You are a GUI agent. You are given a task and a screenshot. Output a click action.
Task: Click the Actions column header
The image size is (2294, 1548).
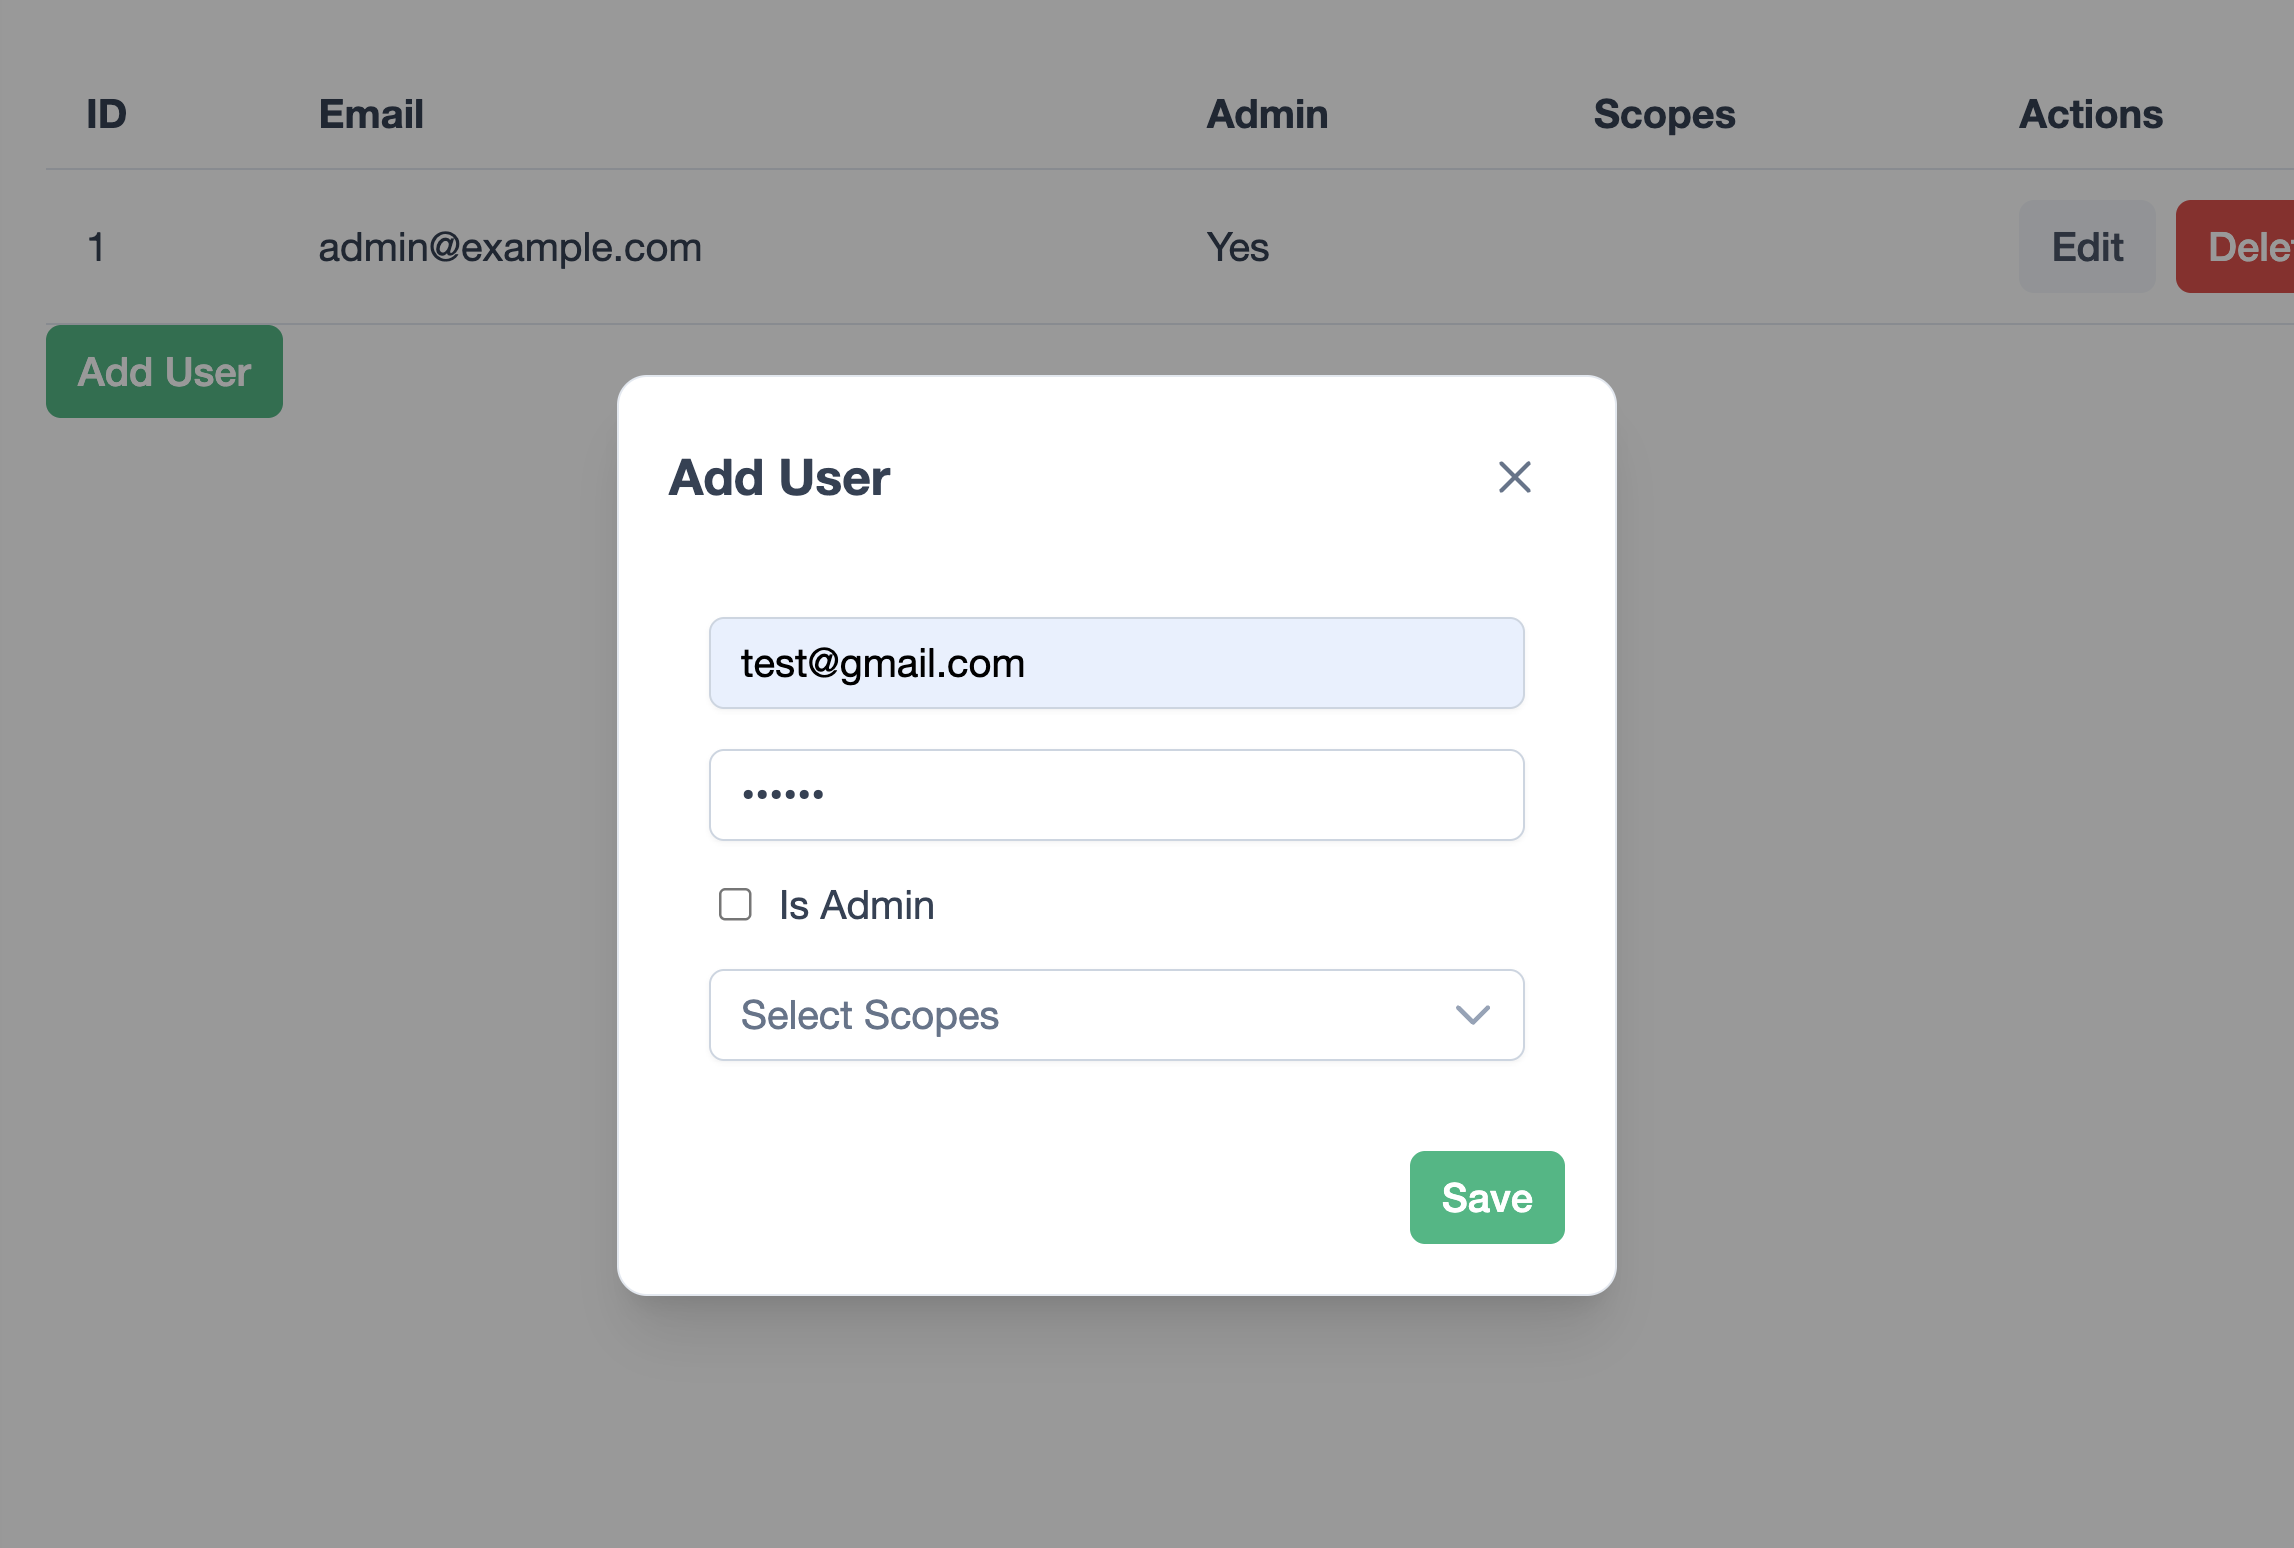pyautogui.click(x=2090, y=115)
